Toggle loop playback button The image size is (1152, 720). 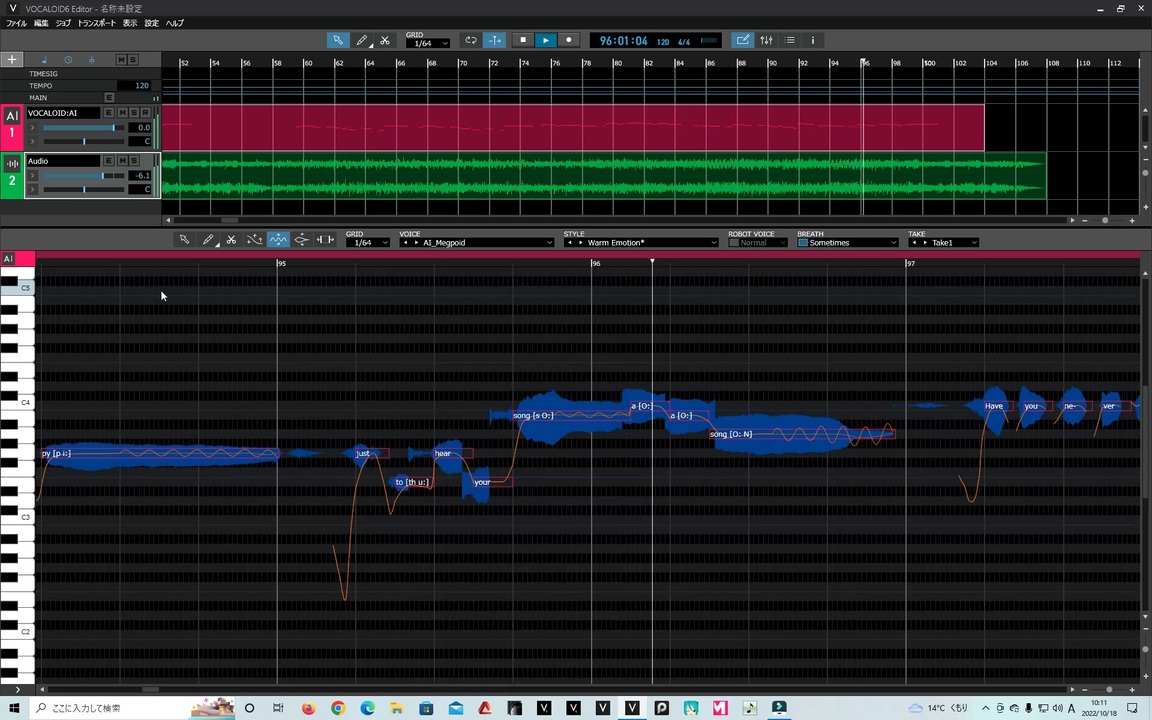[471, 40]
